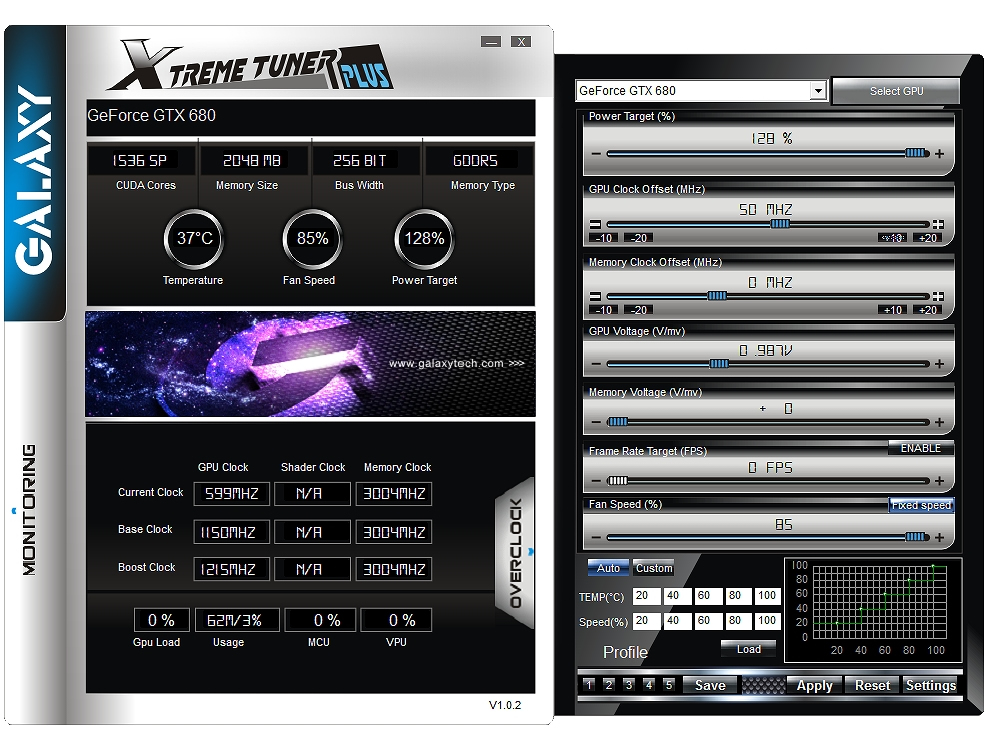Click plus icon of GPU Clock Offset
This screenshot has height=729, width=988.
pyautogui.click(x=938, y=224)
